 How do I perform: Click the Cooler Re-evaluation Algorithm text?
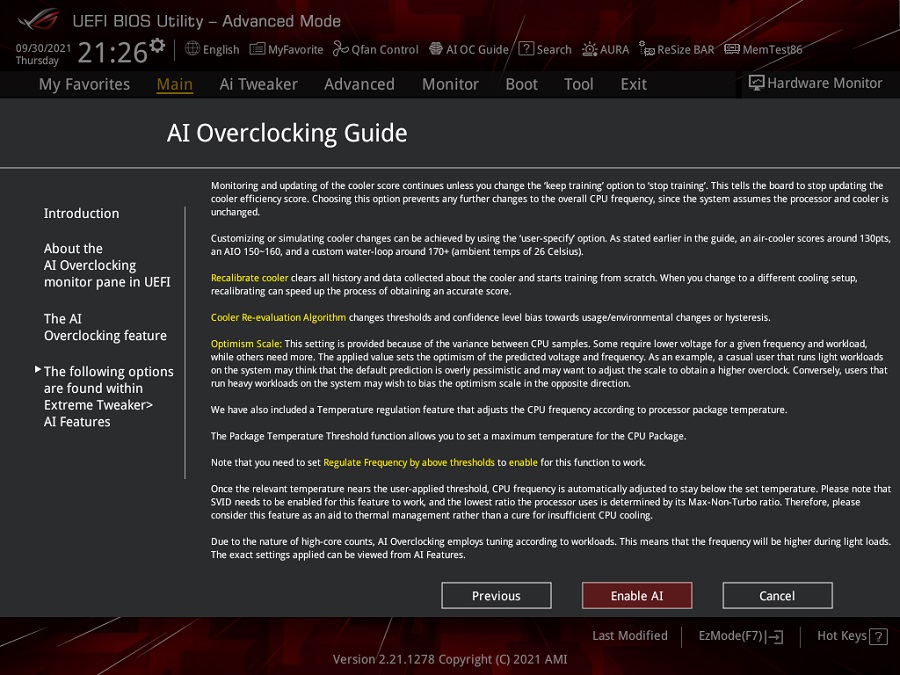pyautogui.click(x=278, y=317)
